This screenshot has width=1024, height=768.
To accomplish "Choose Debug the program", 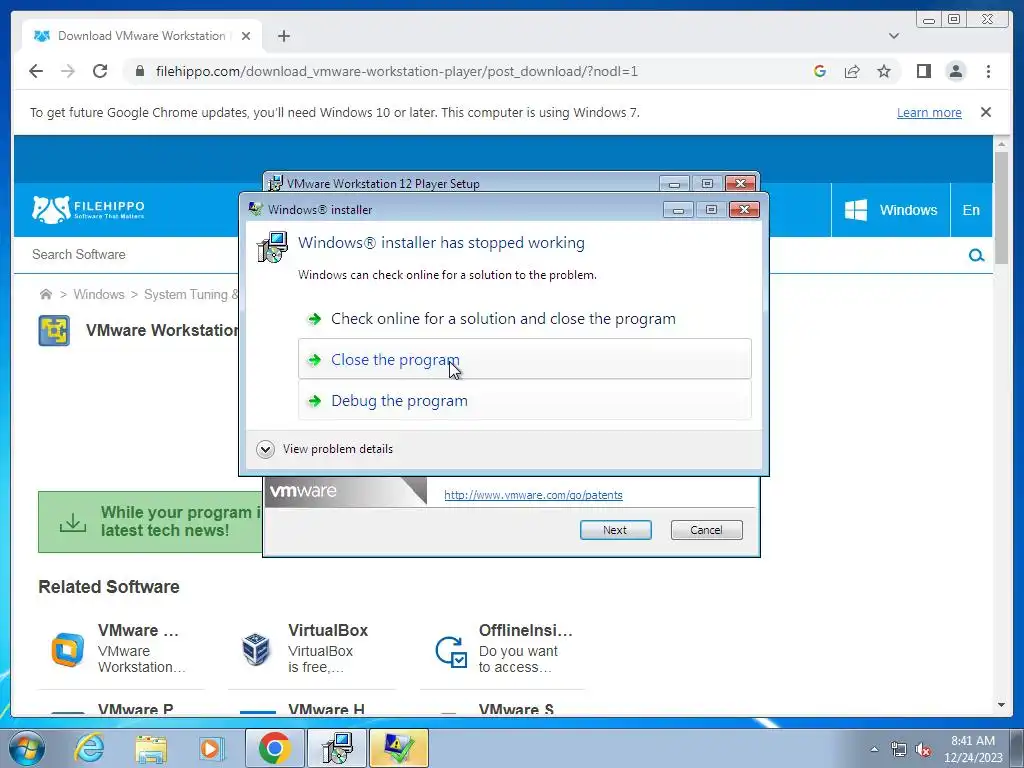I will tap(524, 400).
